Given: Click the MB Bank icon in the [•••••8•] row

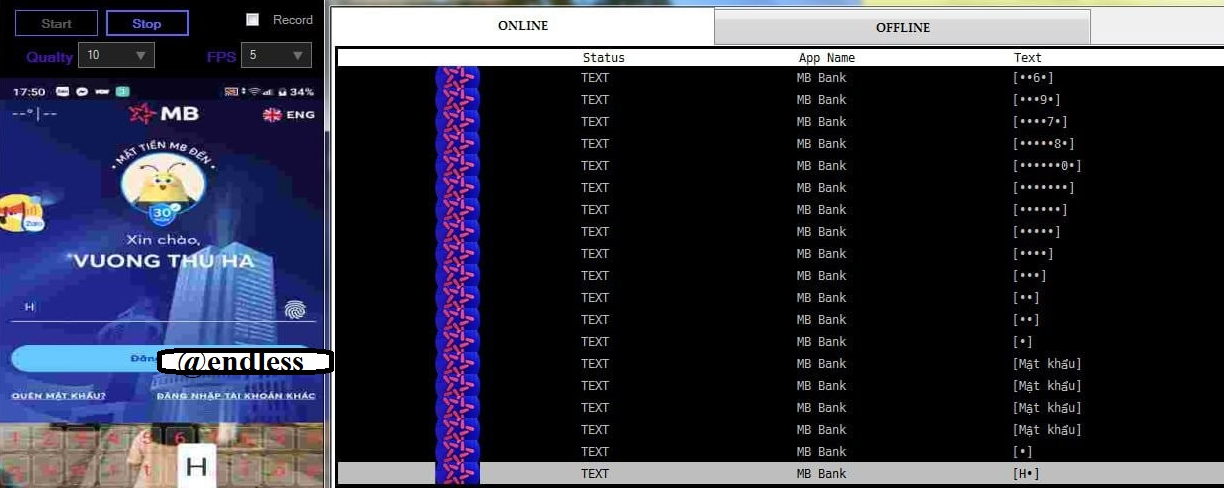Looking at the screenshot, I should point(458,143).
